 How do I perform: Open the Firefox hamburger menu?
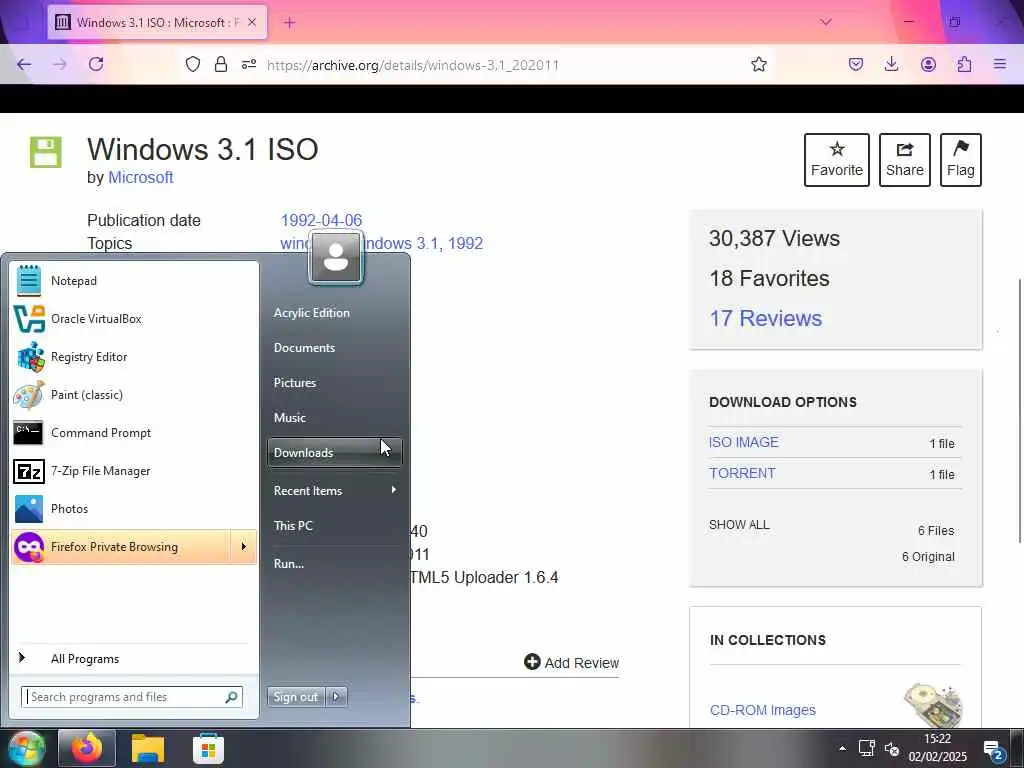[x=1000, y=64]
